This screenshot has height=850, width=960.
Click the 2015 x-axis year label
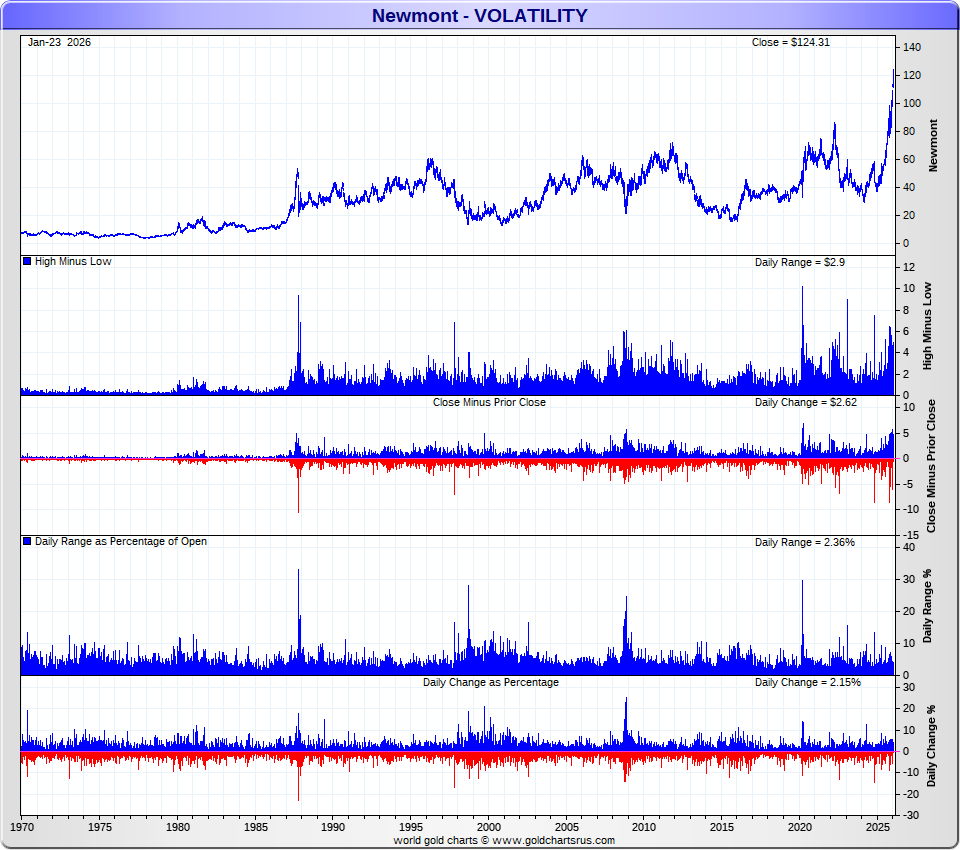pos(722,827)
